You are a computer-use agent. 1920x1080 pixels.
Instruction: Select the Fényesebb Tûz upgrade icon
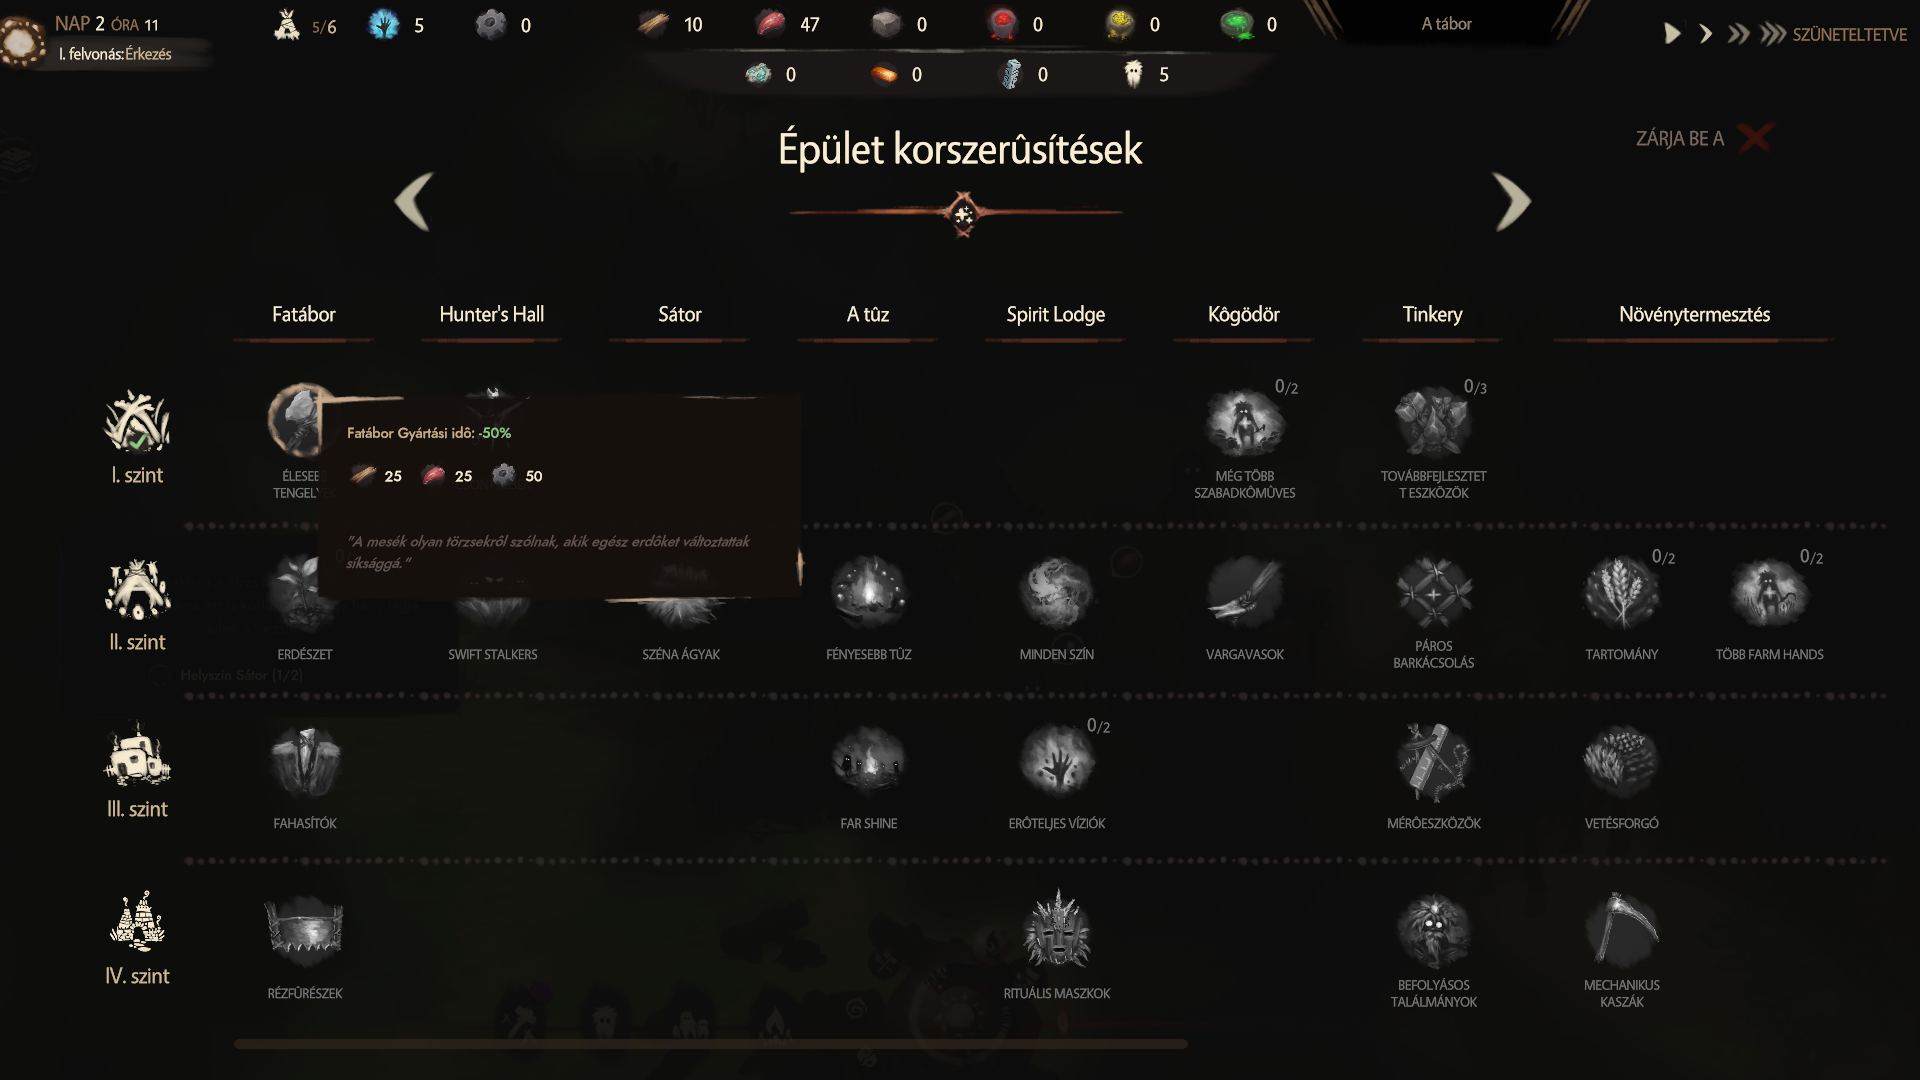click(869, 593)
